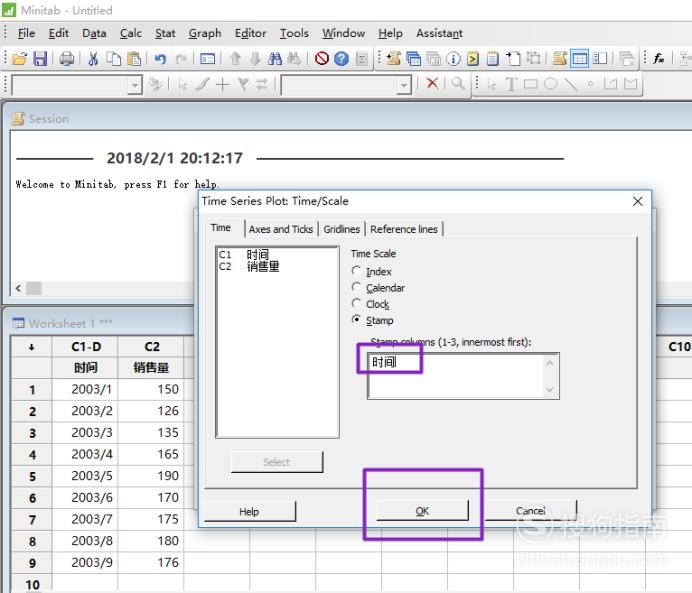Image resolution: width=692 pixels, height=593 pixels.
Task: Open the Graph menu
Action: pyautogui.click(x=205, y=33)
